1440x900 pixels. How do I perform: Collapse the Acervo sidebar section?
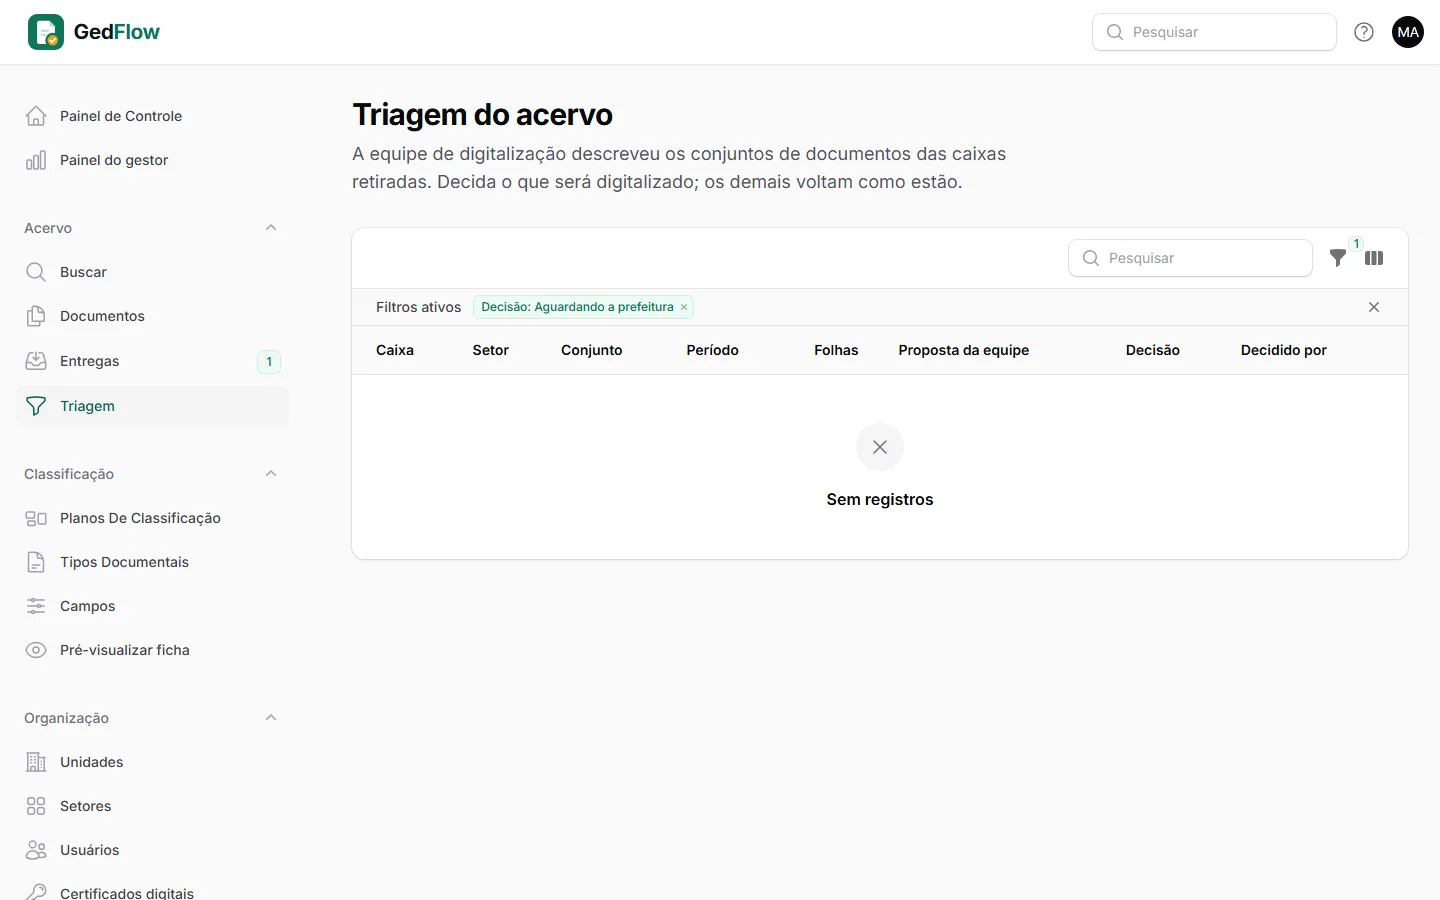(x=271, y=228)
